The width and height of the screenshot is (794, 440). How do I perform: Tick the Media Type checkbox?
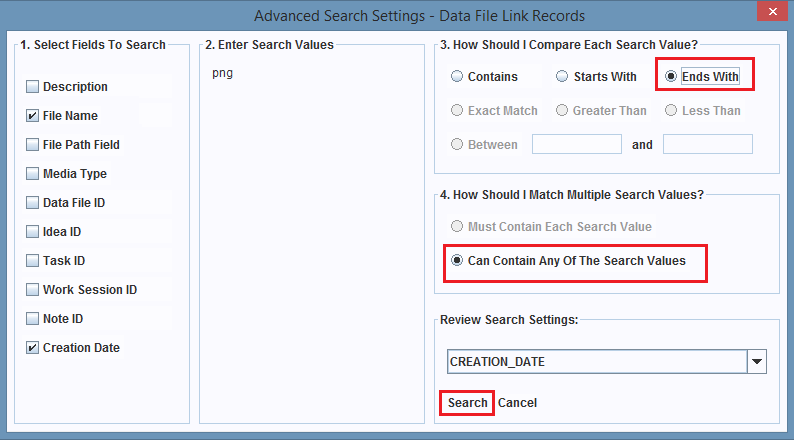(x=33, y=174)
